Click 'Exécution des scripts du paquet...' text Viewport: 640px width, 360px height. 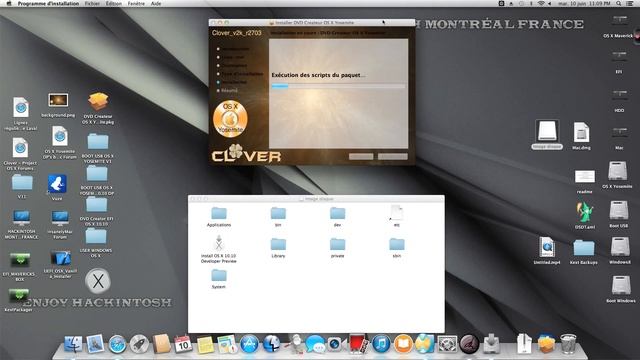tap(318, 75)
